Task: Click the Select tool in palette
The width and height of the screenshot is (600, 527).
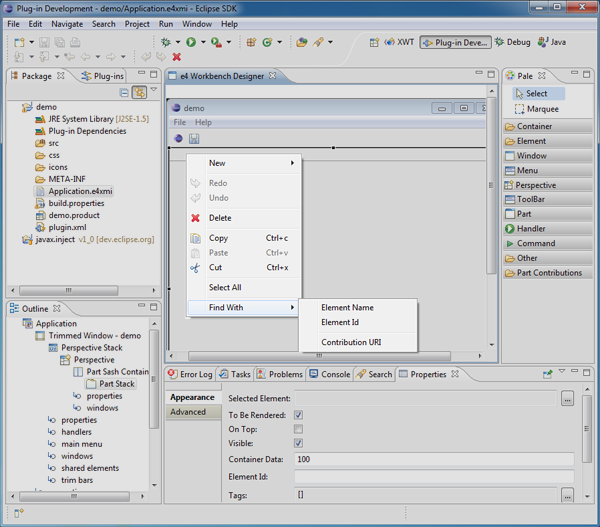Action: pos(536,93)
